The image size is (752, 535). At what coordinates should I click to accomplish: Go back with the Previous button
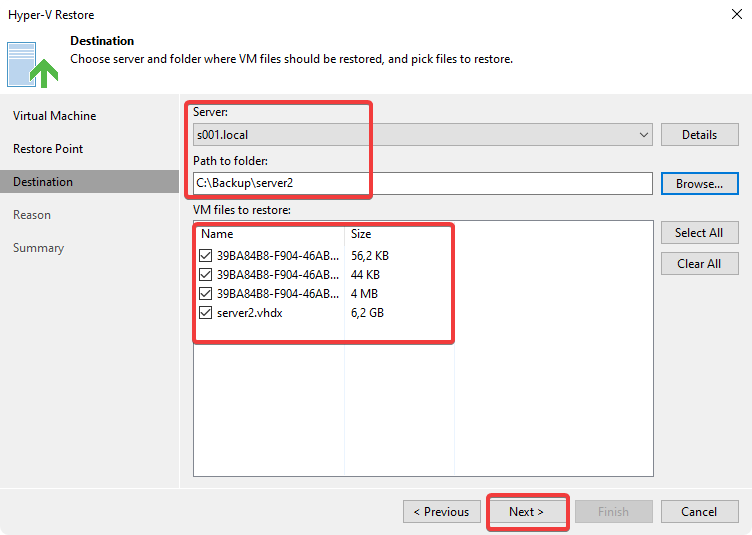pyautogui.click(x=441, y=512)
